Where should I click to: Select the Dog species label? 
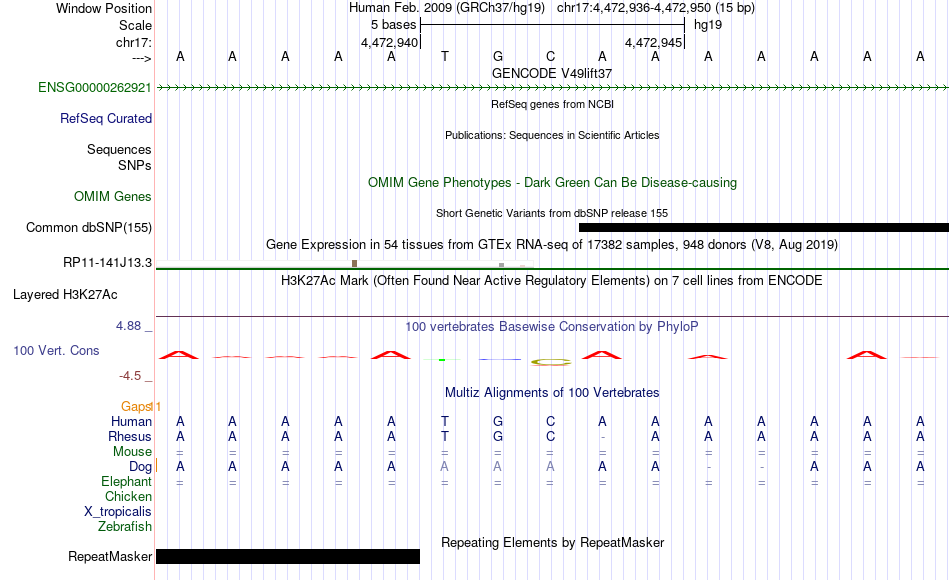click(x=141, y=467)
